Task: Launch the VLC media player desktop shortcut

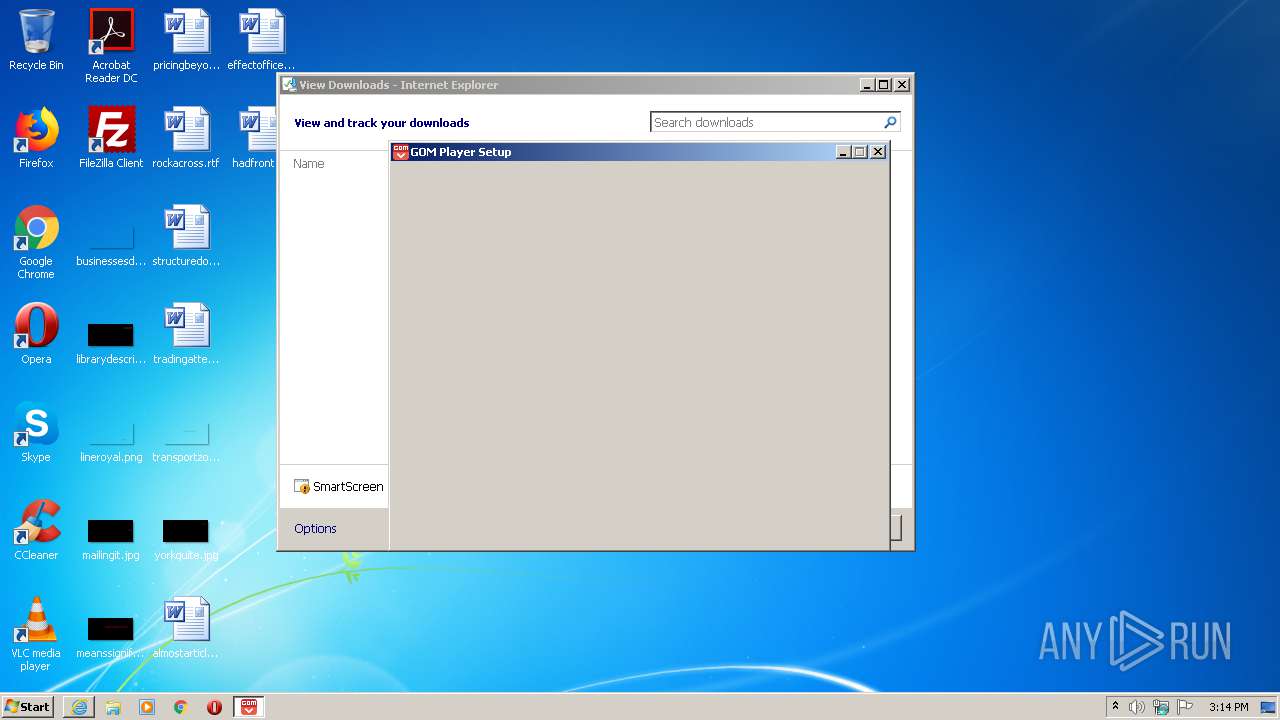Action: tap(36, 634)
